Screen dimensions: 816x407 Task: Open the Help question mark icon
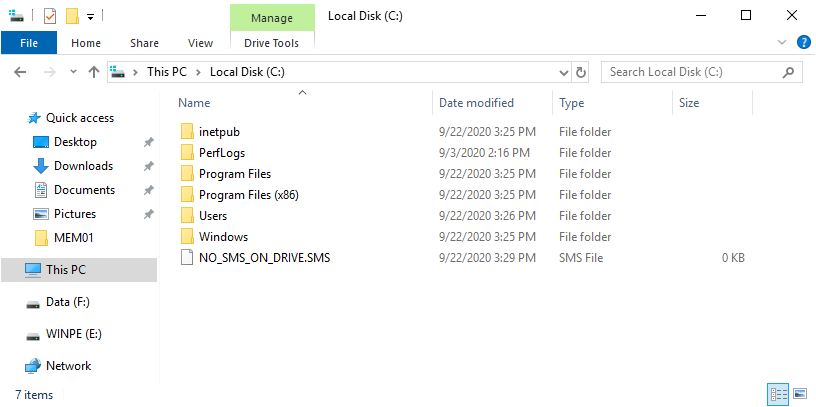(x=802, y=43)
